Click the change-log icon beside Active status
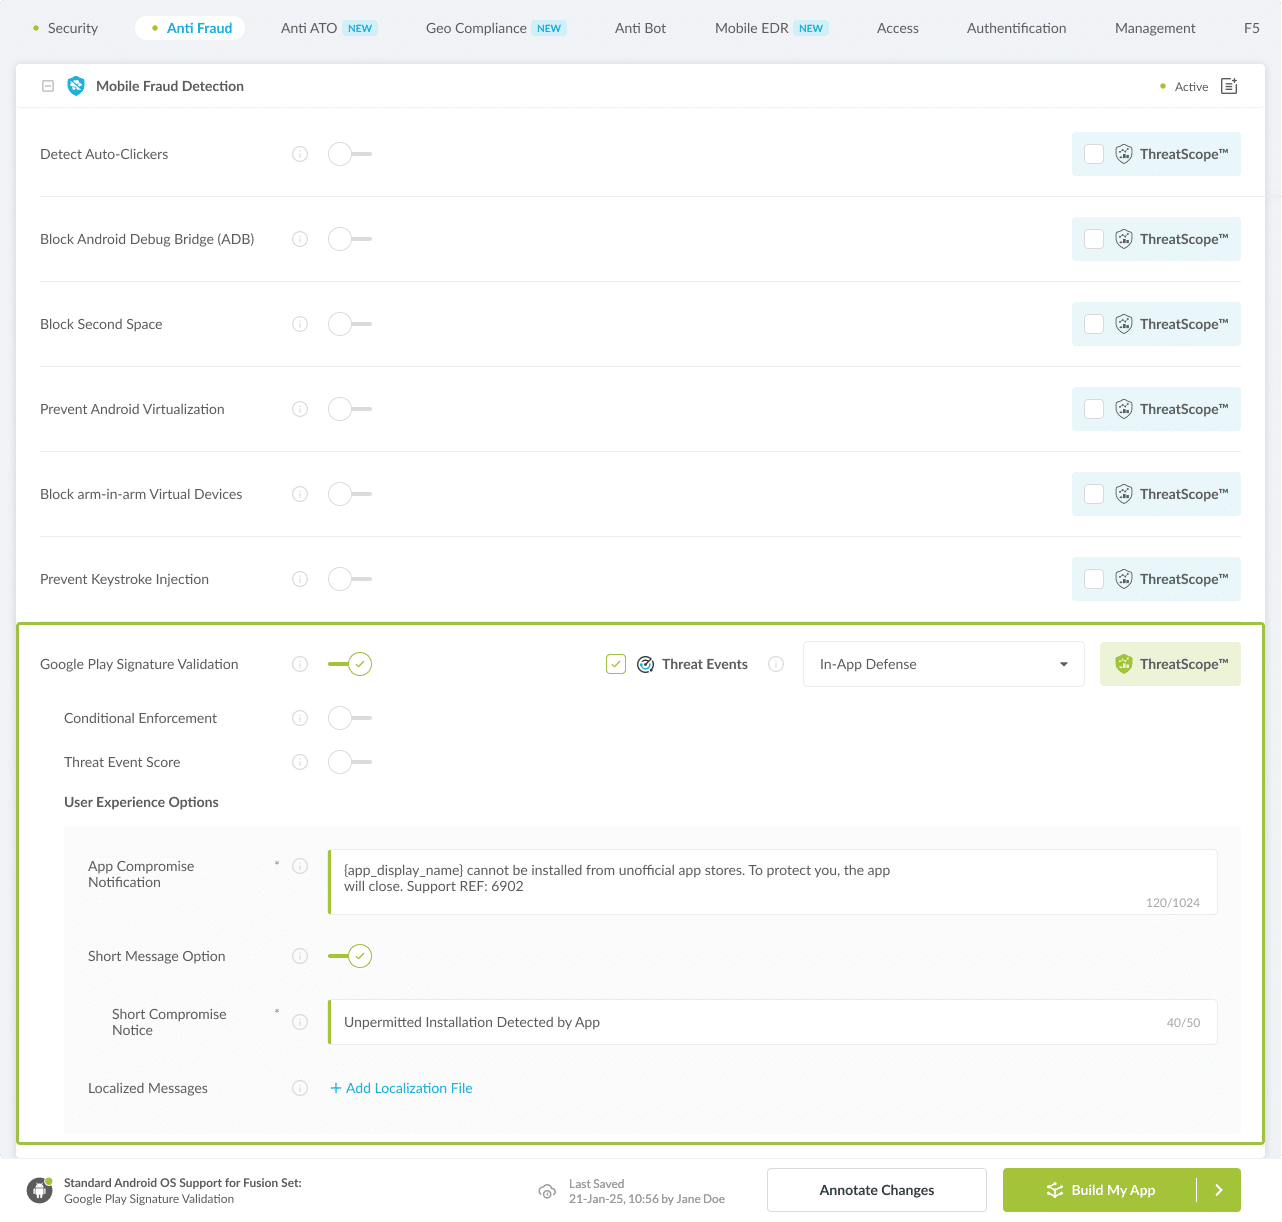Viewport: 1282px width, 1222px height. (x=1229, y=86)
